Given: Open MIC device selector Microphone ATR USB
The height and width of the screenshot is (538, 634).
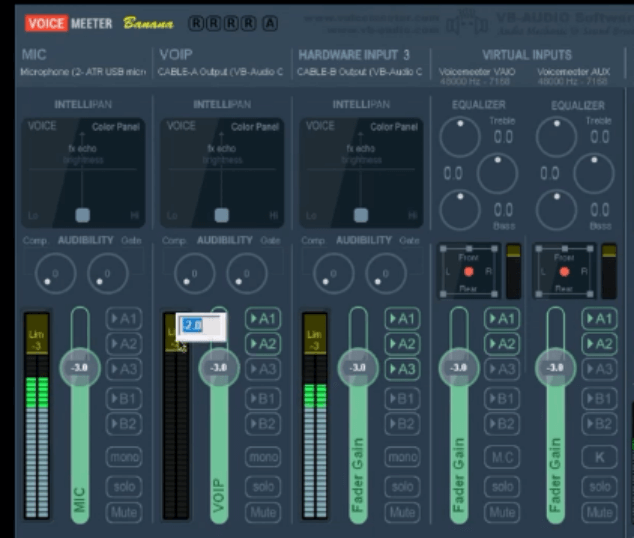Looking at the screenshot, I should pyautogui.click(x=83, y=72).
